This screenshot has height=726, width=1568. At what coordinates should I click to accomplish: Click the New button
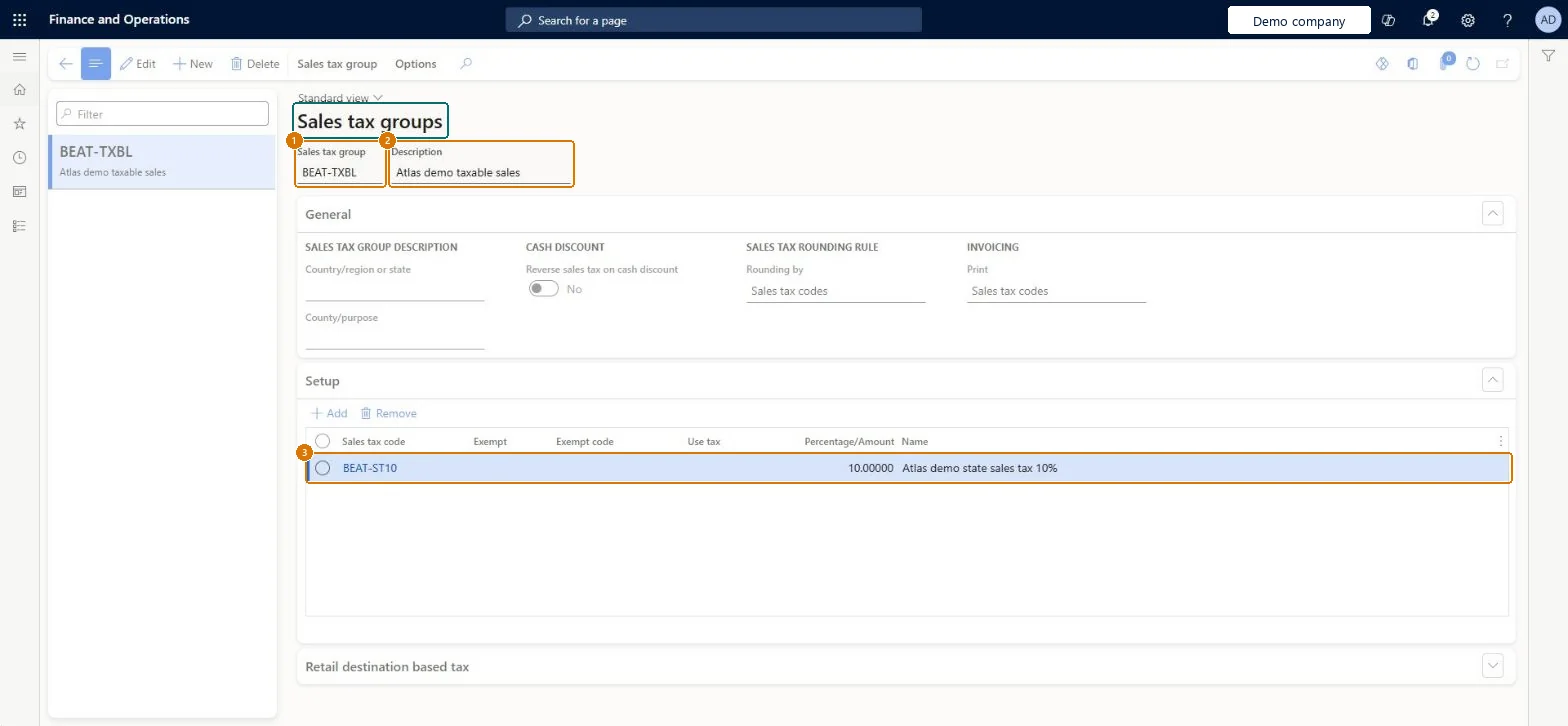pyautogui.click(x=193, y=64)
